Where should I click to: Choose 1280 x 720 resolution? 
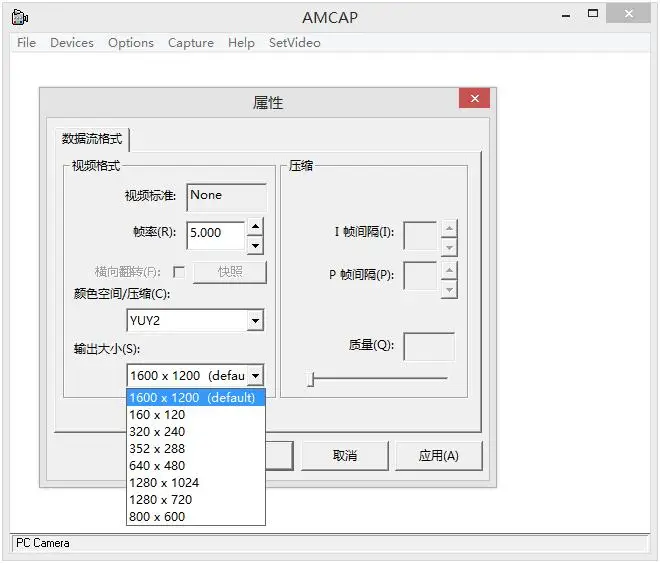tap(196, 499)
